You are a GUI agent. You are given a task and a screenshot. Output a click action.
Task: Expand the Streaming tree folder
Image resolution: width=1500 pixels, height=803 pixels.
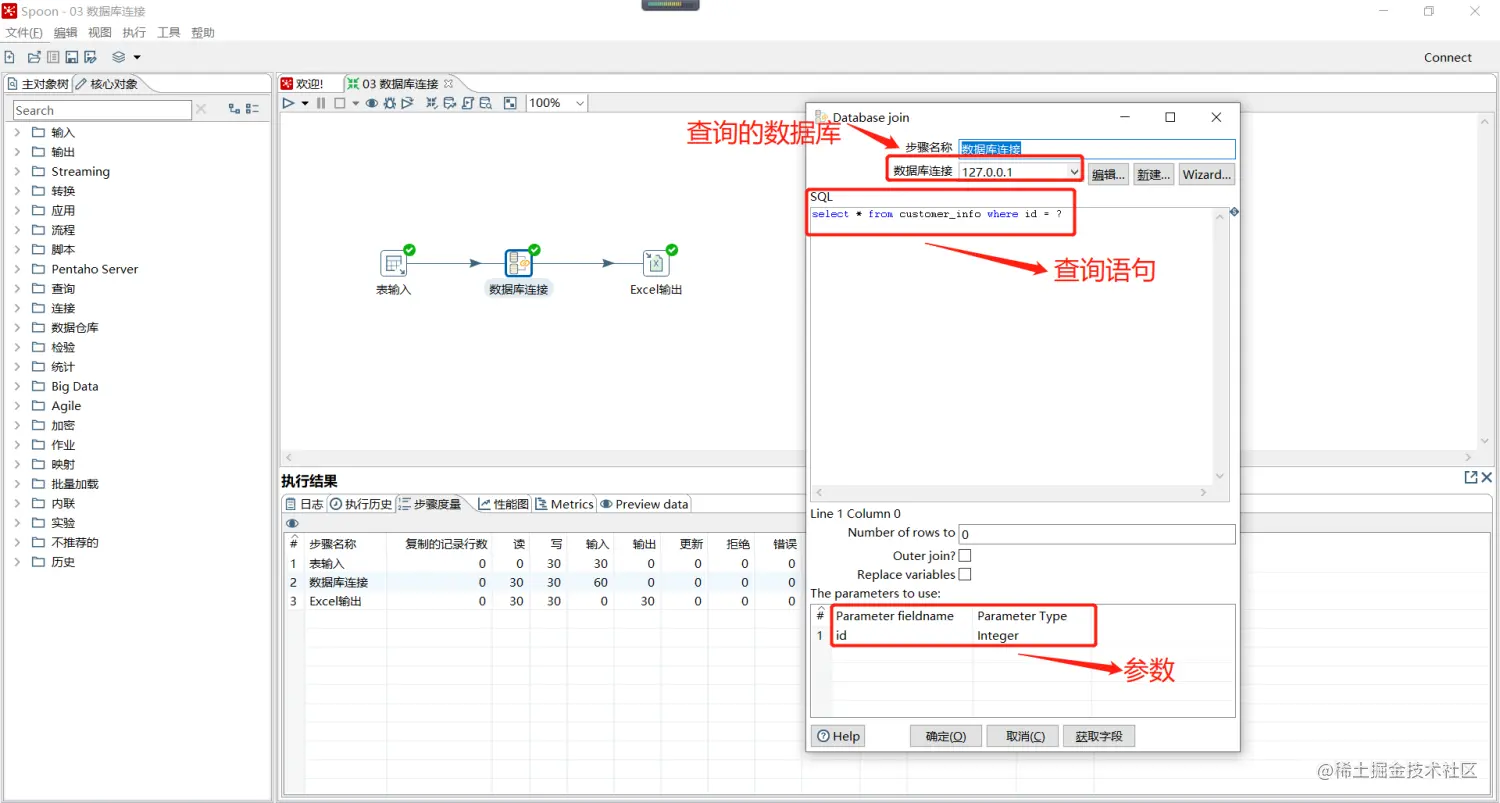tap(17, 171)
